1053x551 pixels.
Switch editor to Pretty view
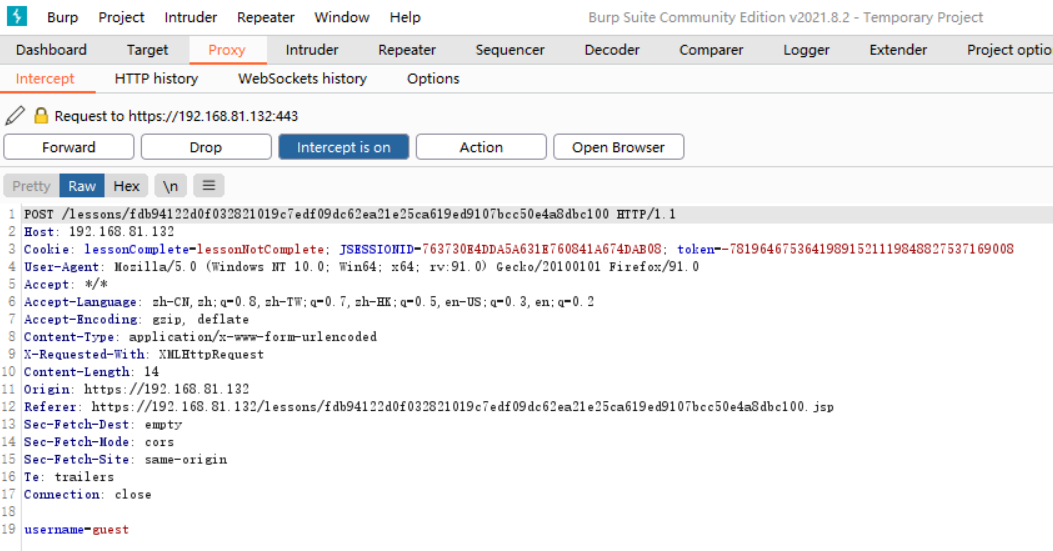pyautogui.click(x=31, y=186)
